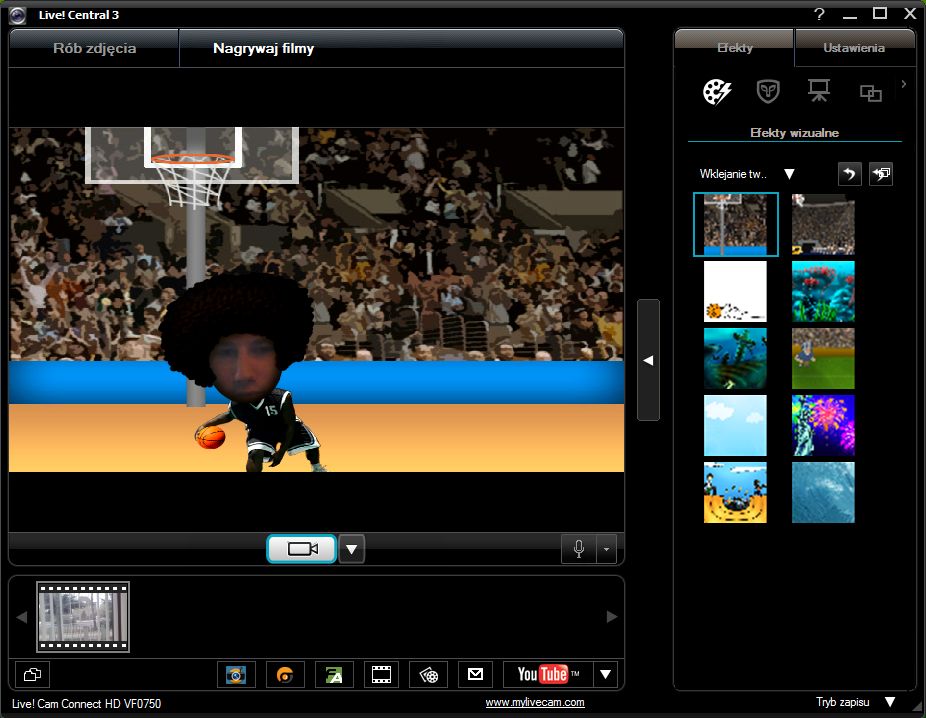The width and height of the screenshot is (926, 718).
Task: Click the film reel movie maker icon
Action: [x=428, y=674]
